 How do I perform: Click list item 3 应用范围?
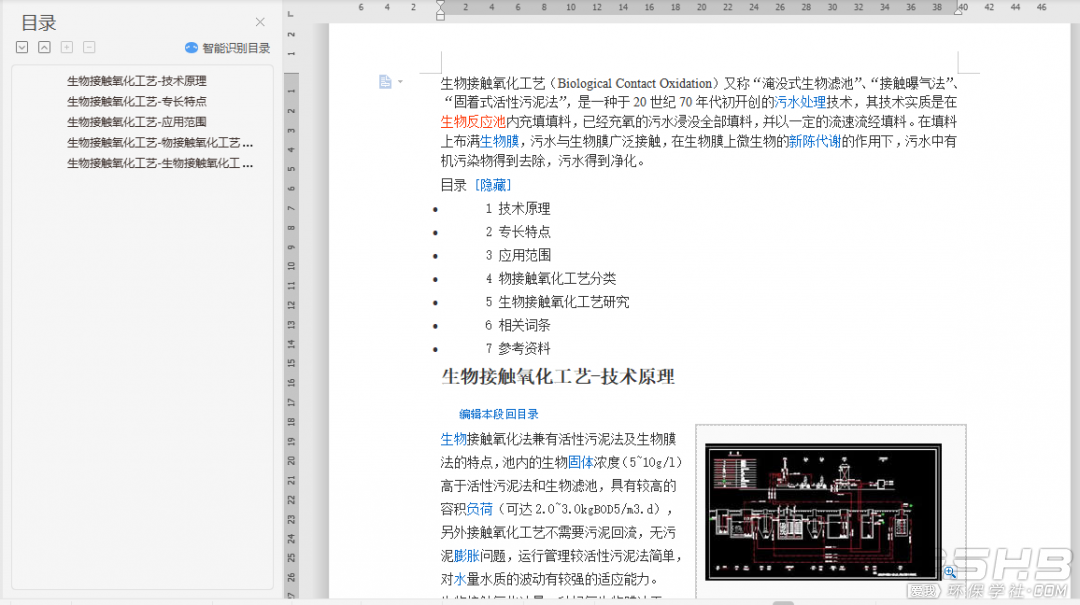click(x=517, y=255)
